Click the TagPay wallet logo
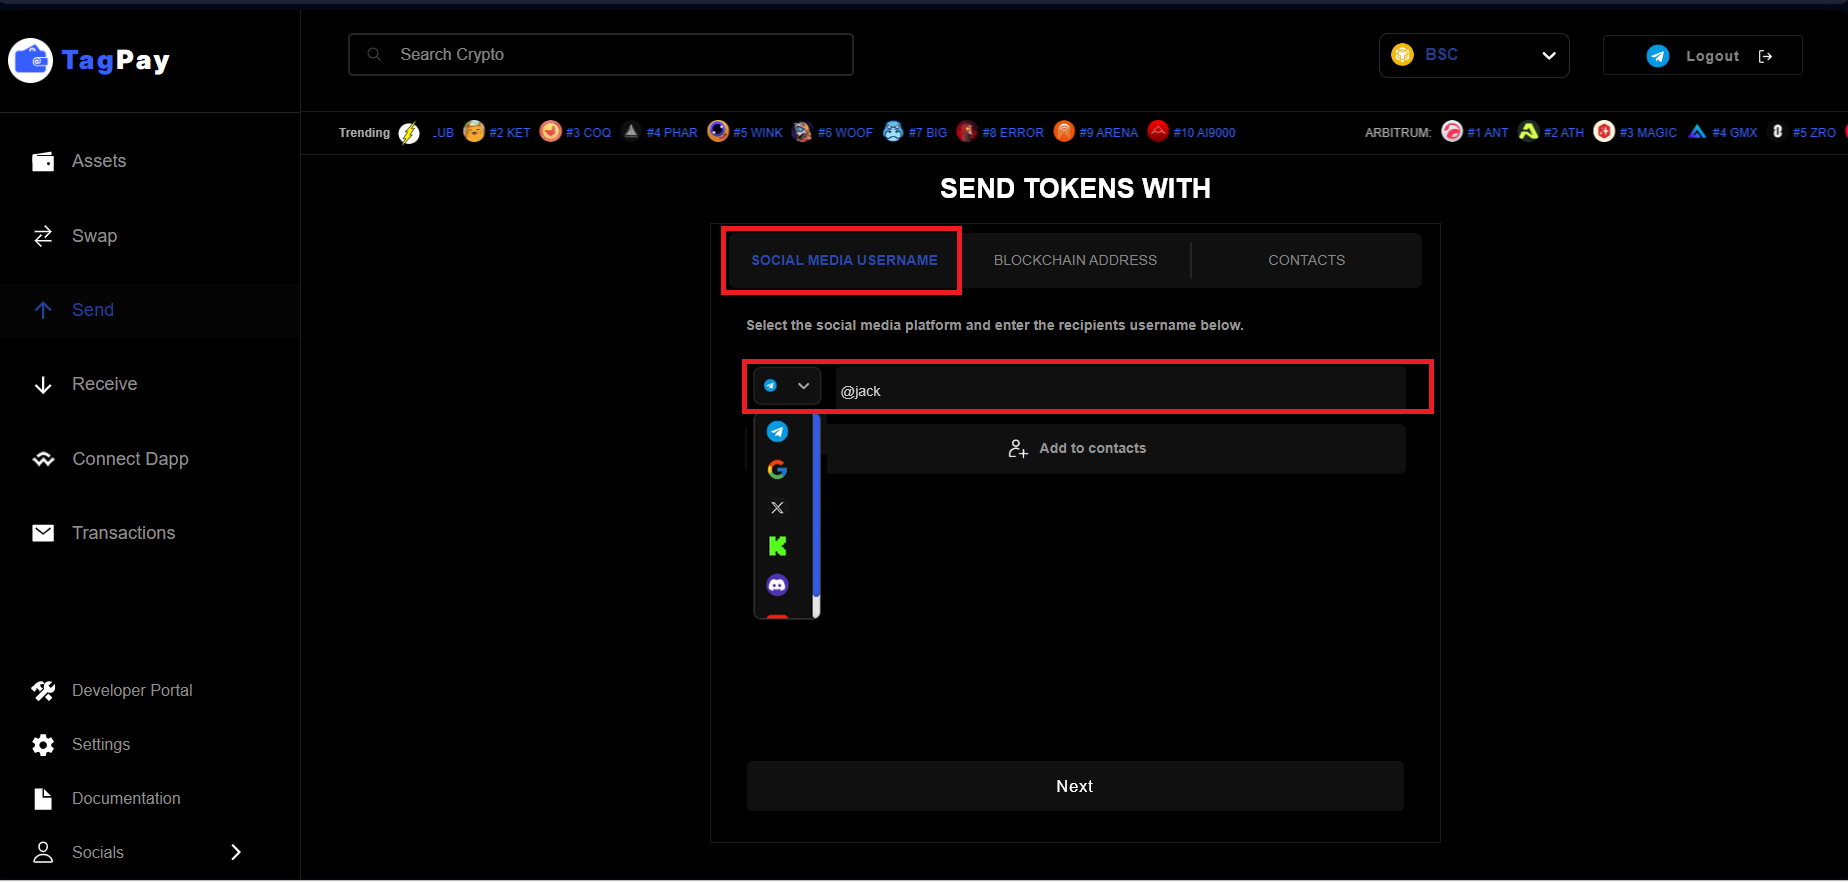Viewport: 1848px width, 882px height. 31,61
